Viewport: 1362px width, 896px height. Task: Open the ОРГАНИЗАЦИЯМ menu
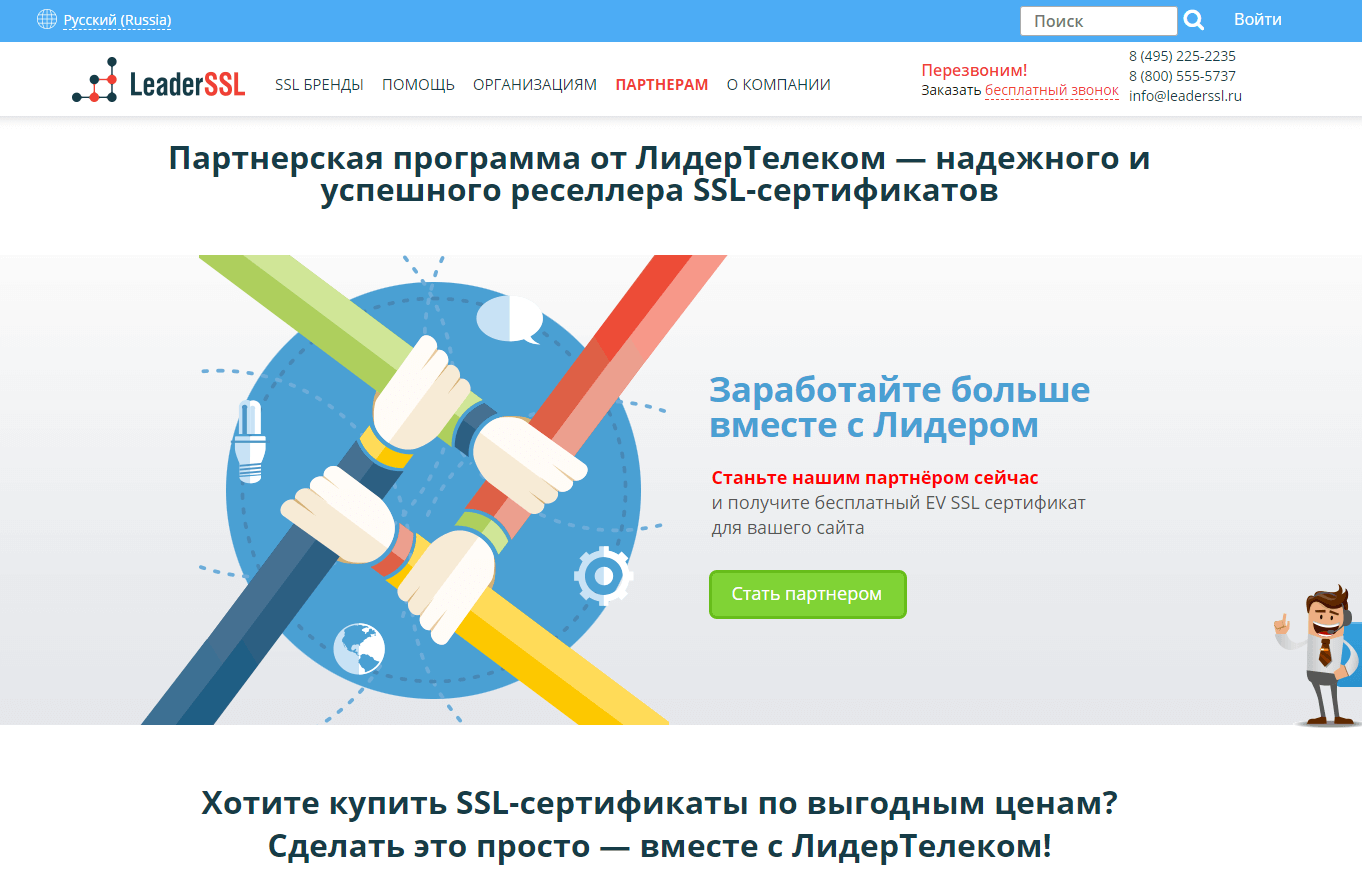pos(535,85)
